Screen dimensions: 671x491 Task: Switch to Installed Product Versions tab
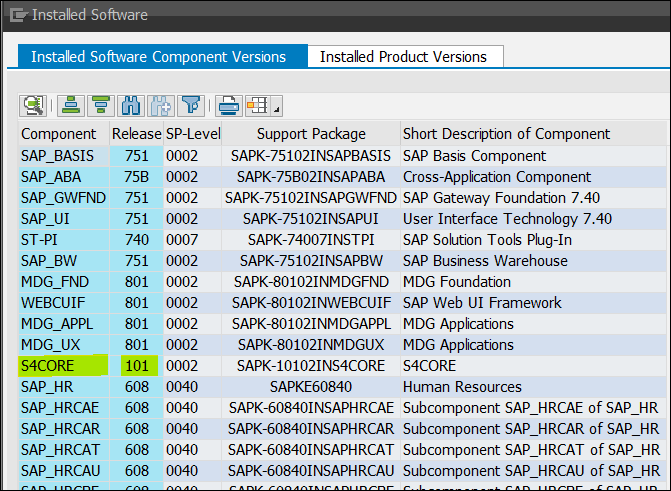click(x=405, y=56)
